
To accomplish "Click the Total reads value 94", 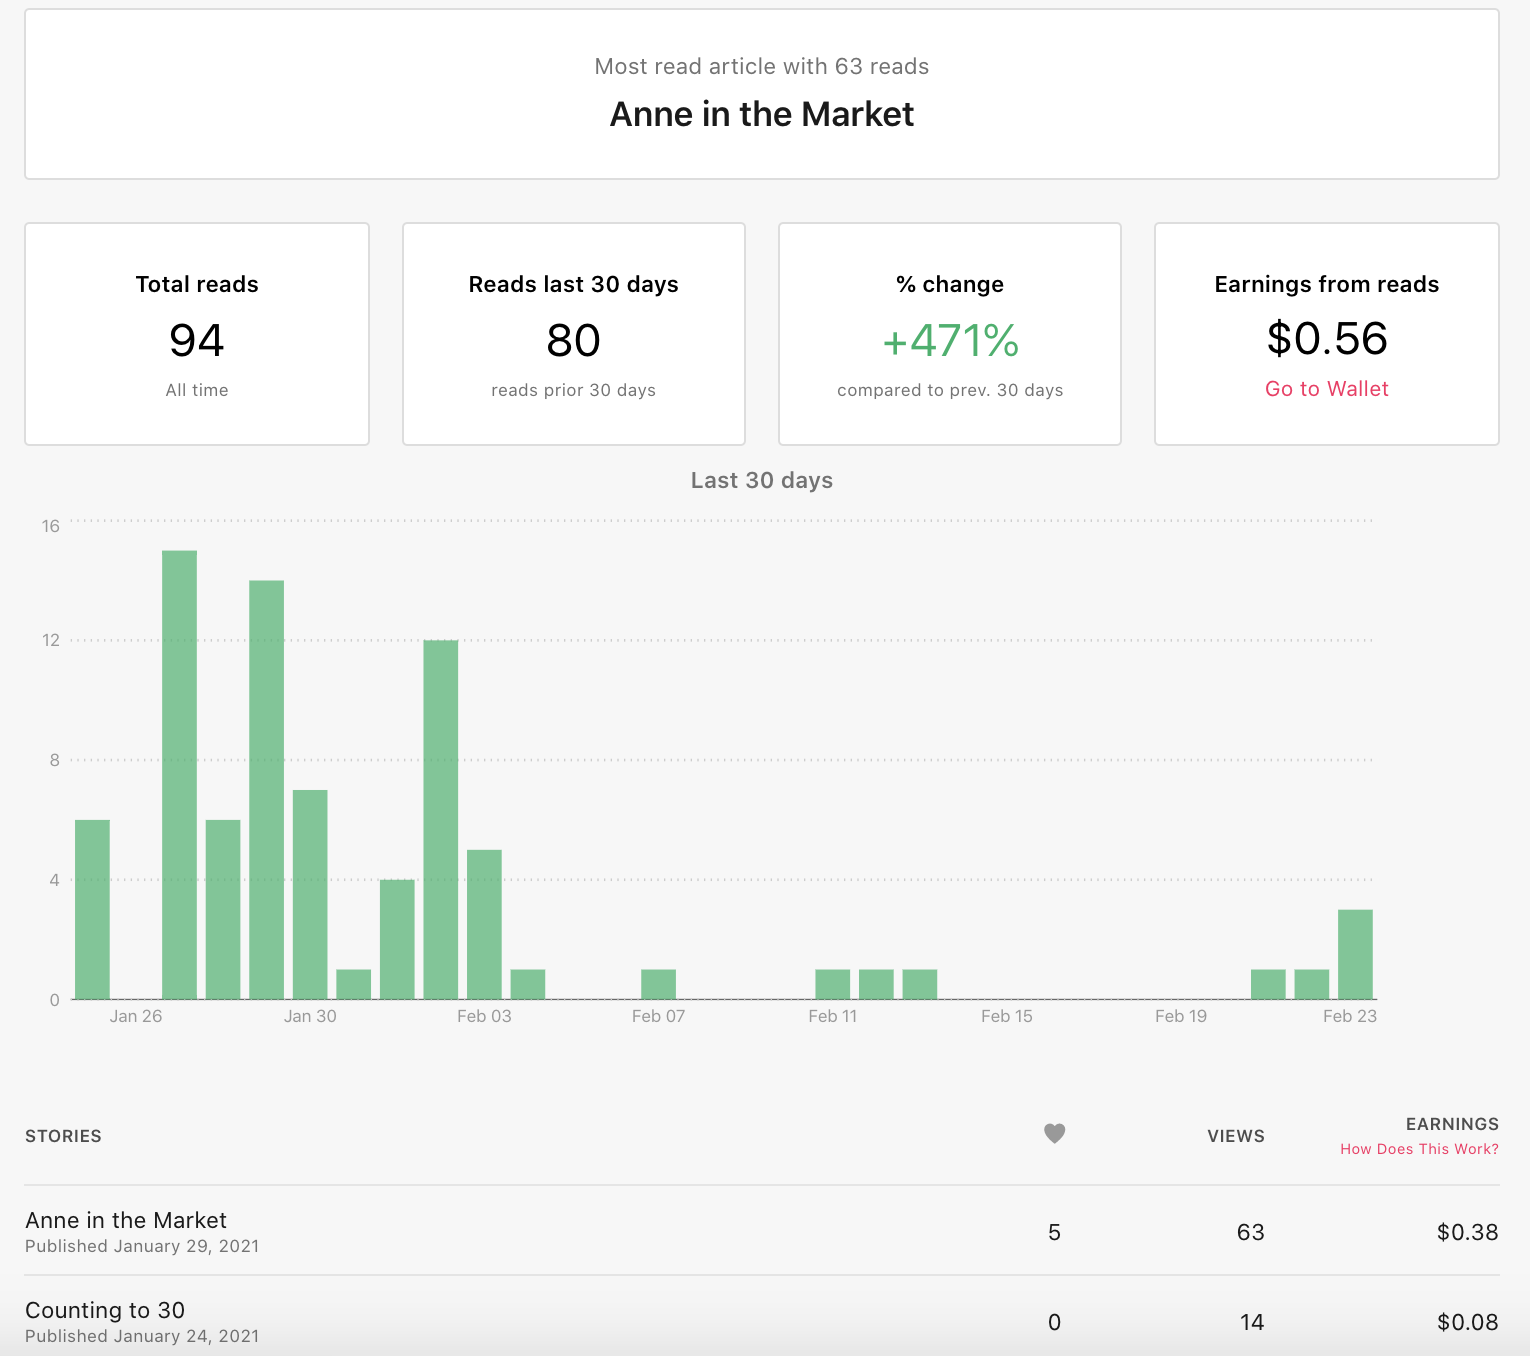I will pos(197,340).
